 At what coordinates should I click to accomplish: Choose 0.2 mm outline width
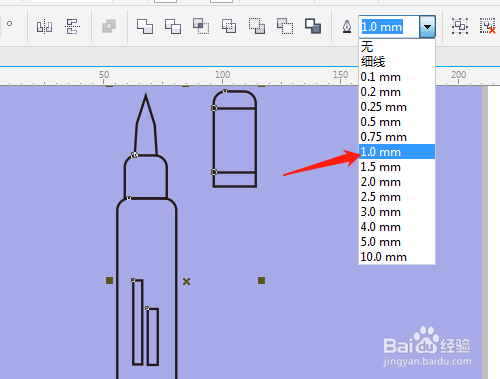coord(397,92)
